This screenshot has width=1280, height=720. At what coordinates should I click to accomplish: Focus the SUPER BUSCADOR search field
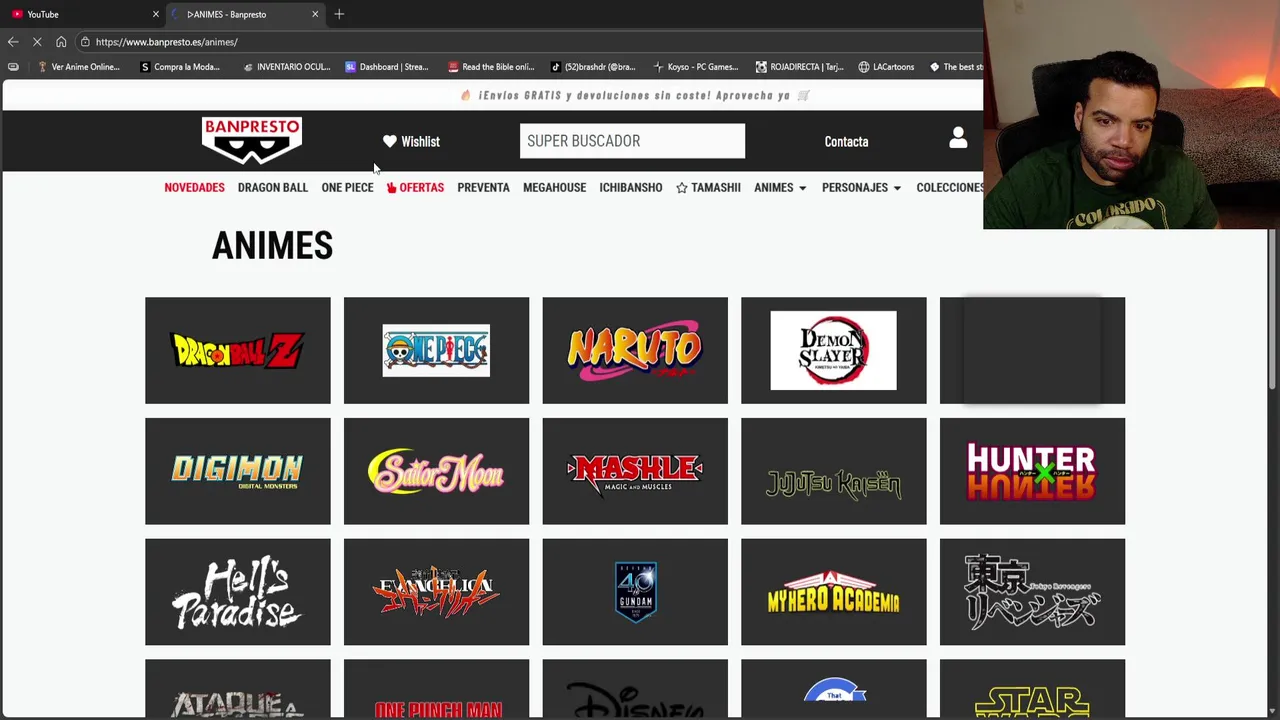632,141
